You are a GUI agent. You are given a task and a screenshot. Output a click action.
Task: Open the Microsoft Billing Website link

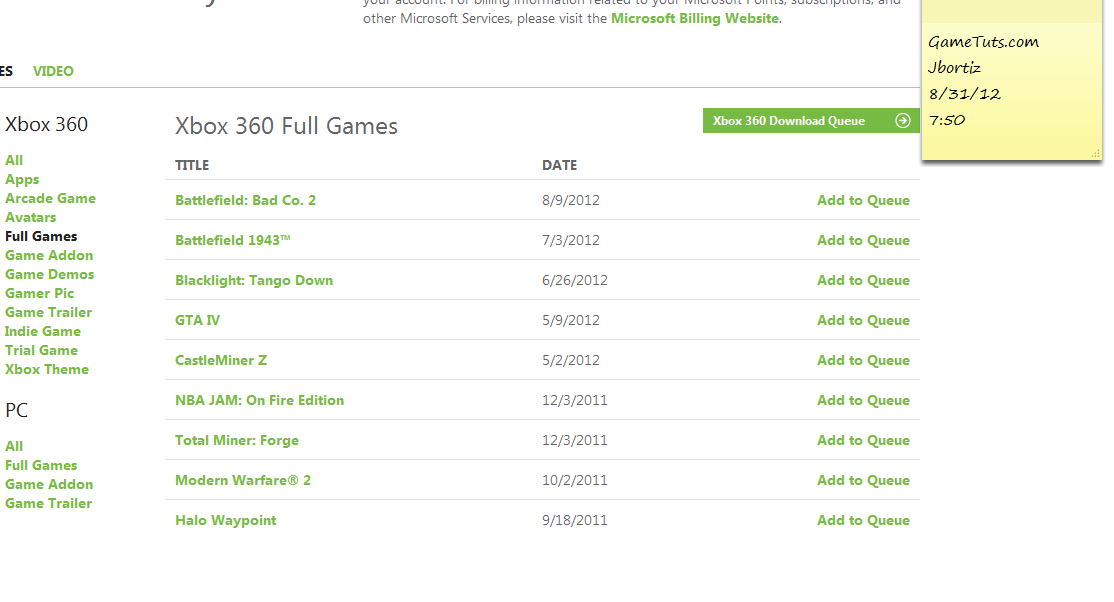pos(695,18)
